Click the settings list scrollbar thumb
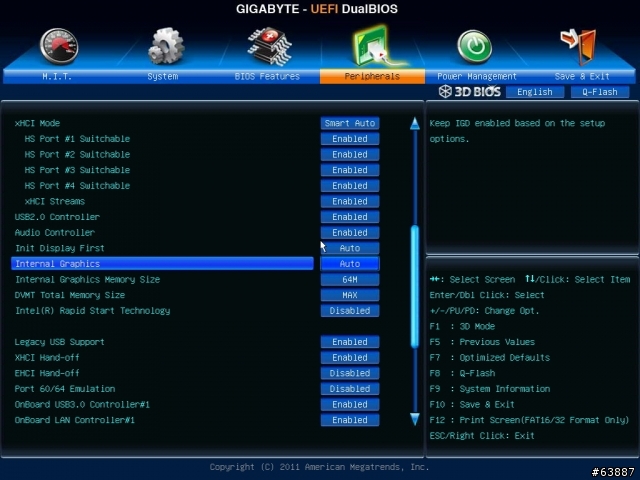640x480 pixels. [x=415, y=287]
